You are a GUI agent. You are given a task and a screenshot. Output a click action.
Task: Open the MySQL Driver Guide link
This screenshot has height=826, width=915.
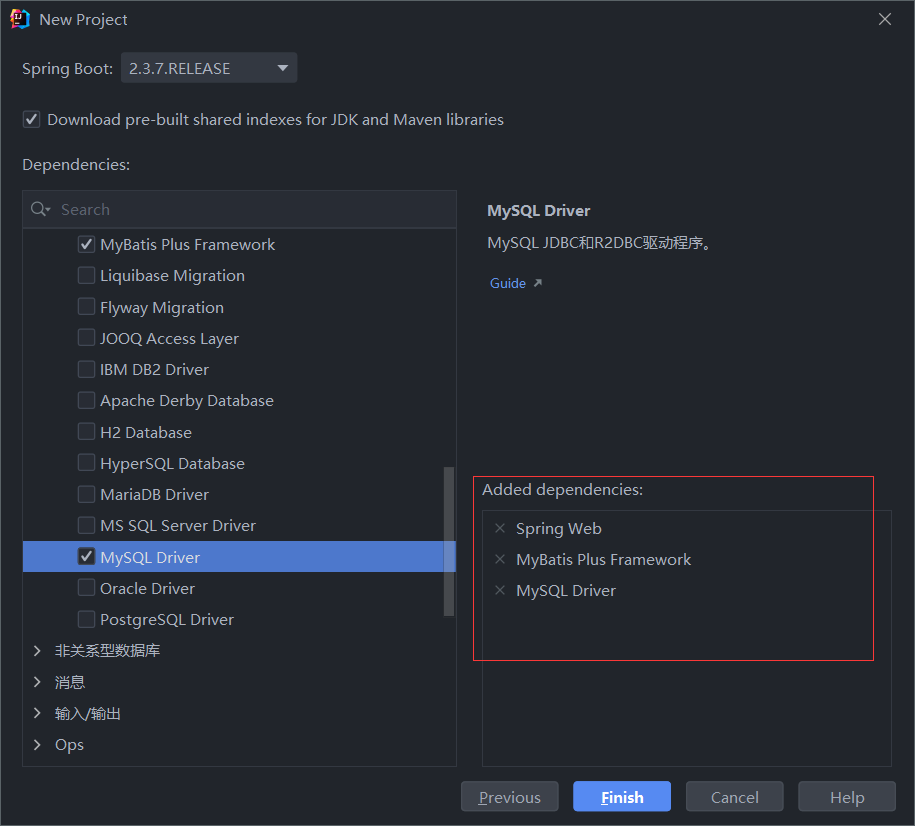508,283
